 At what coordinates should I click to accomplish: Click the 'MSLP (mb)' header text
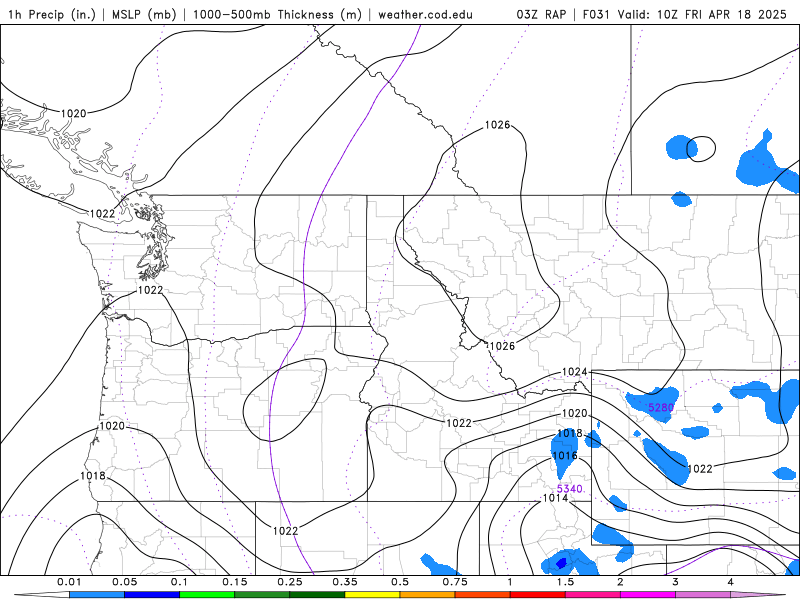[x=144, y=14]
